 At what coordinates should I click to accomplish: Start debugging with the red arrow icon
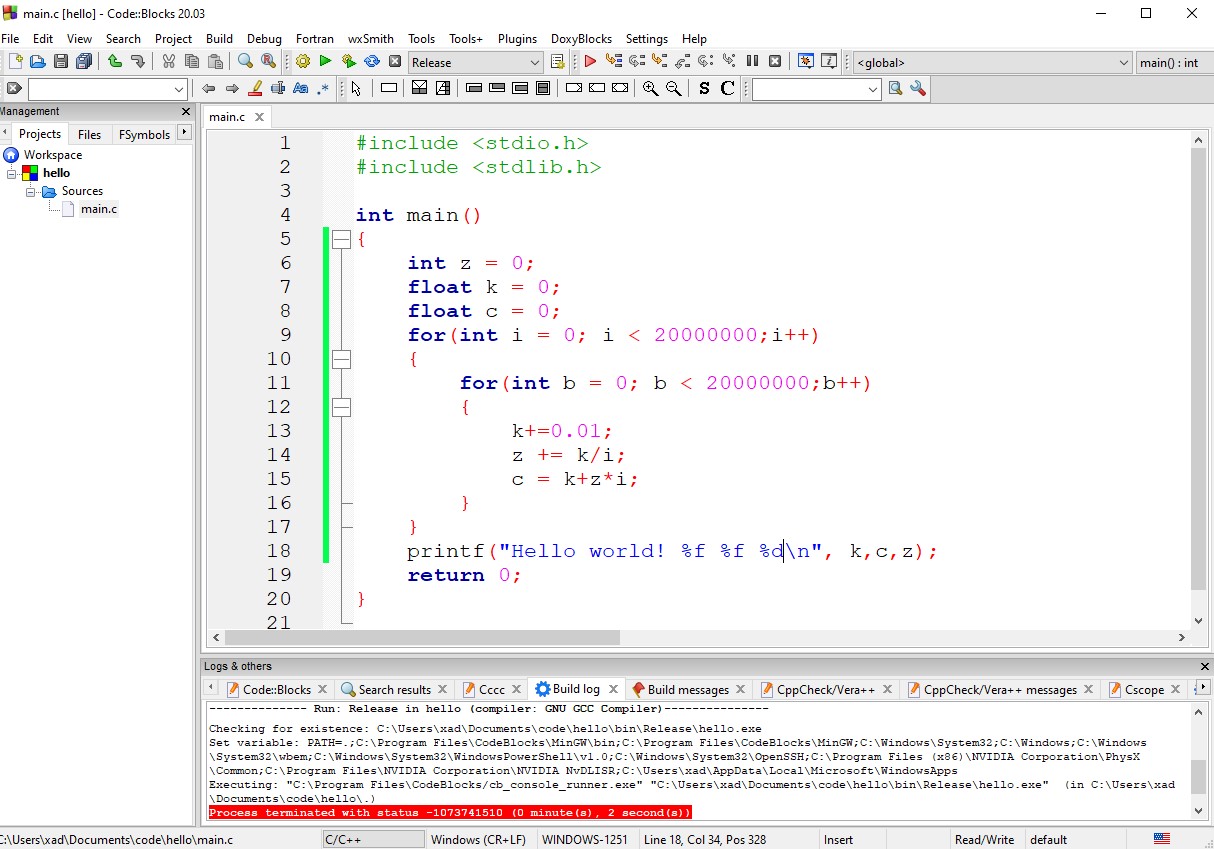point(590,62)
